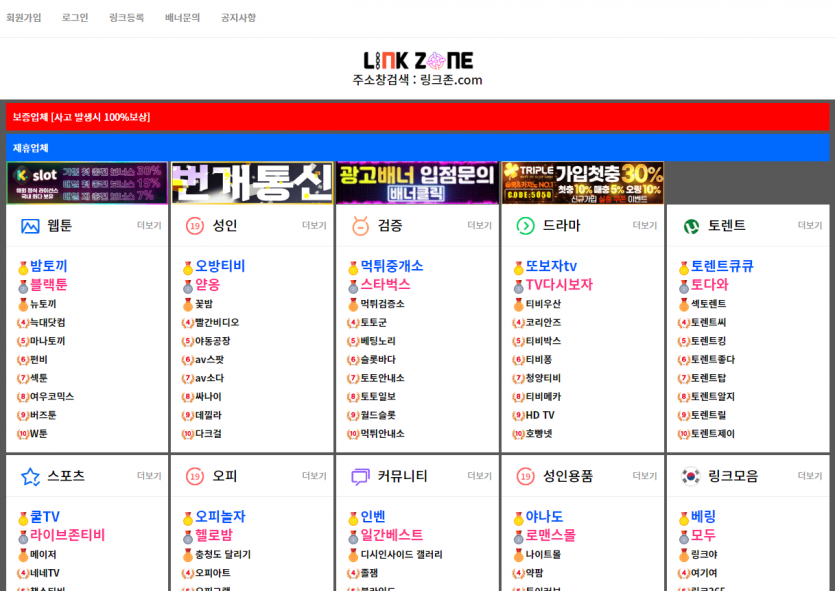Open the 로맨스몰 link

[551, 535]
